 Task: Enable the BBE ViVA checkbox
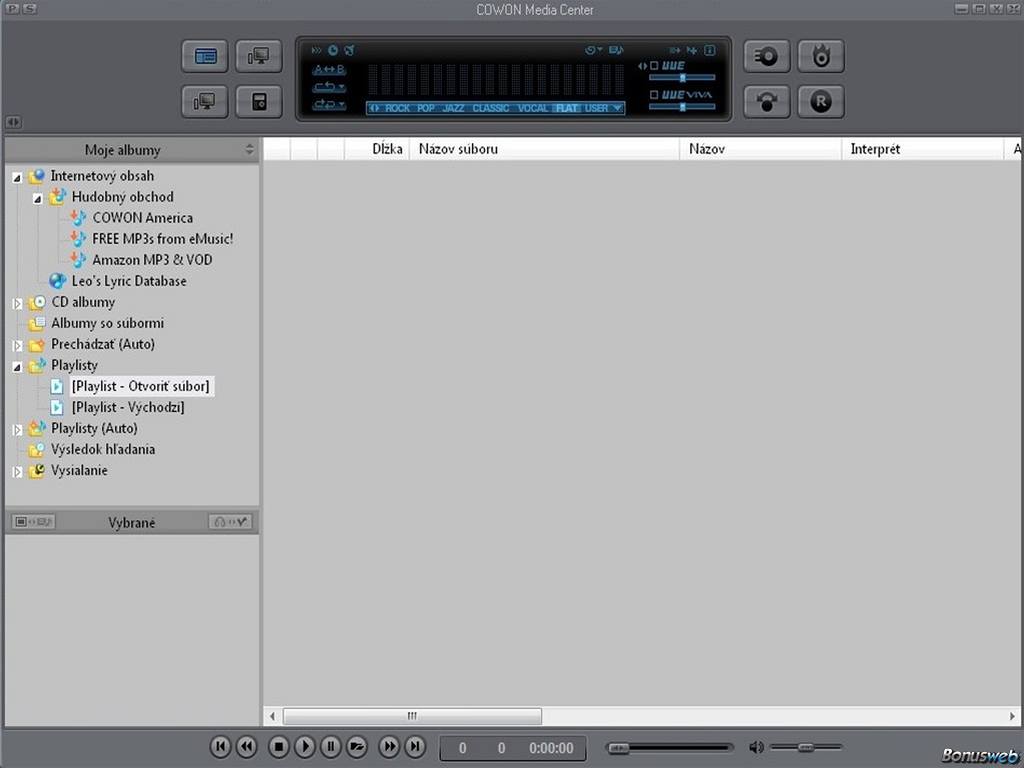point(654,95)
